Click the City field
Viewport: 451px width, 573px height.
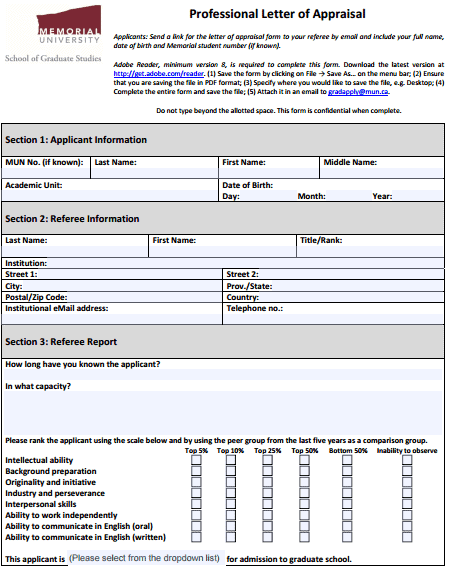point(122,286)
